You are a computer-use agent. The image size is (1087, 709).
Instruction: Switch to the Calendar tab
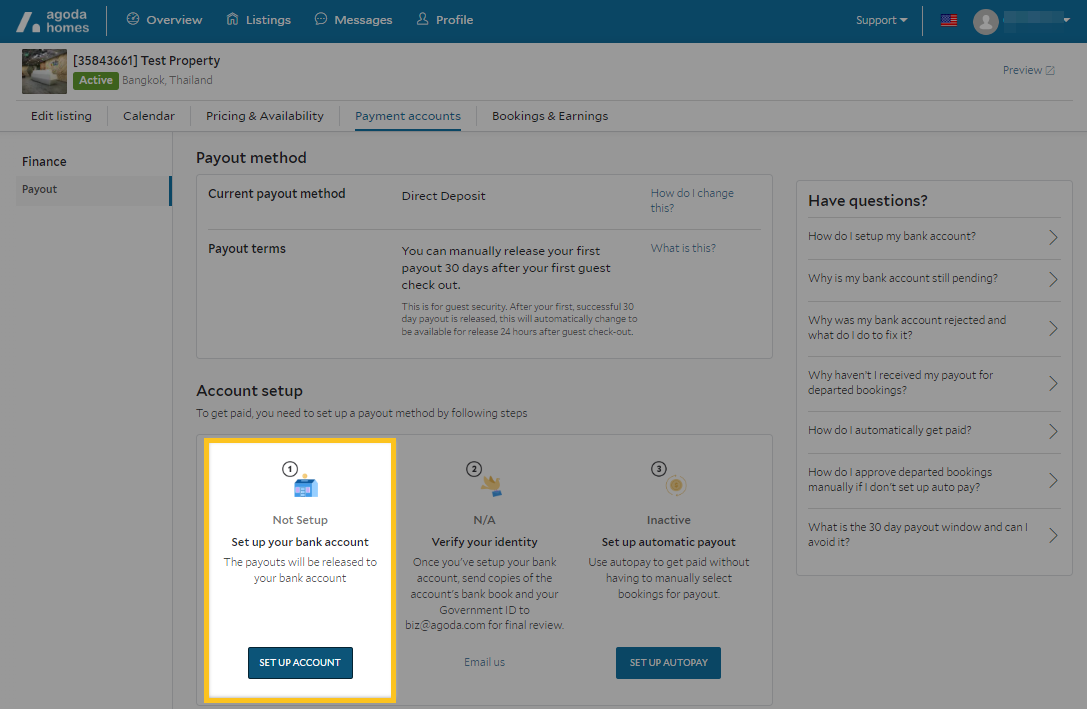click(x=149, y=116)
